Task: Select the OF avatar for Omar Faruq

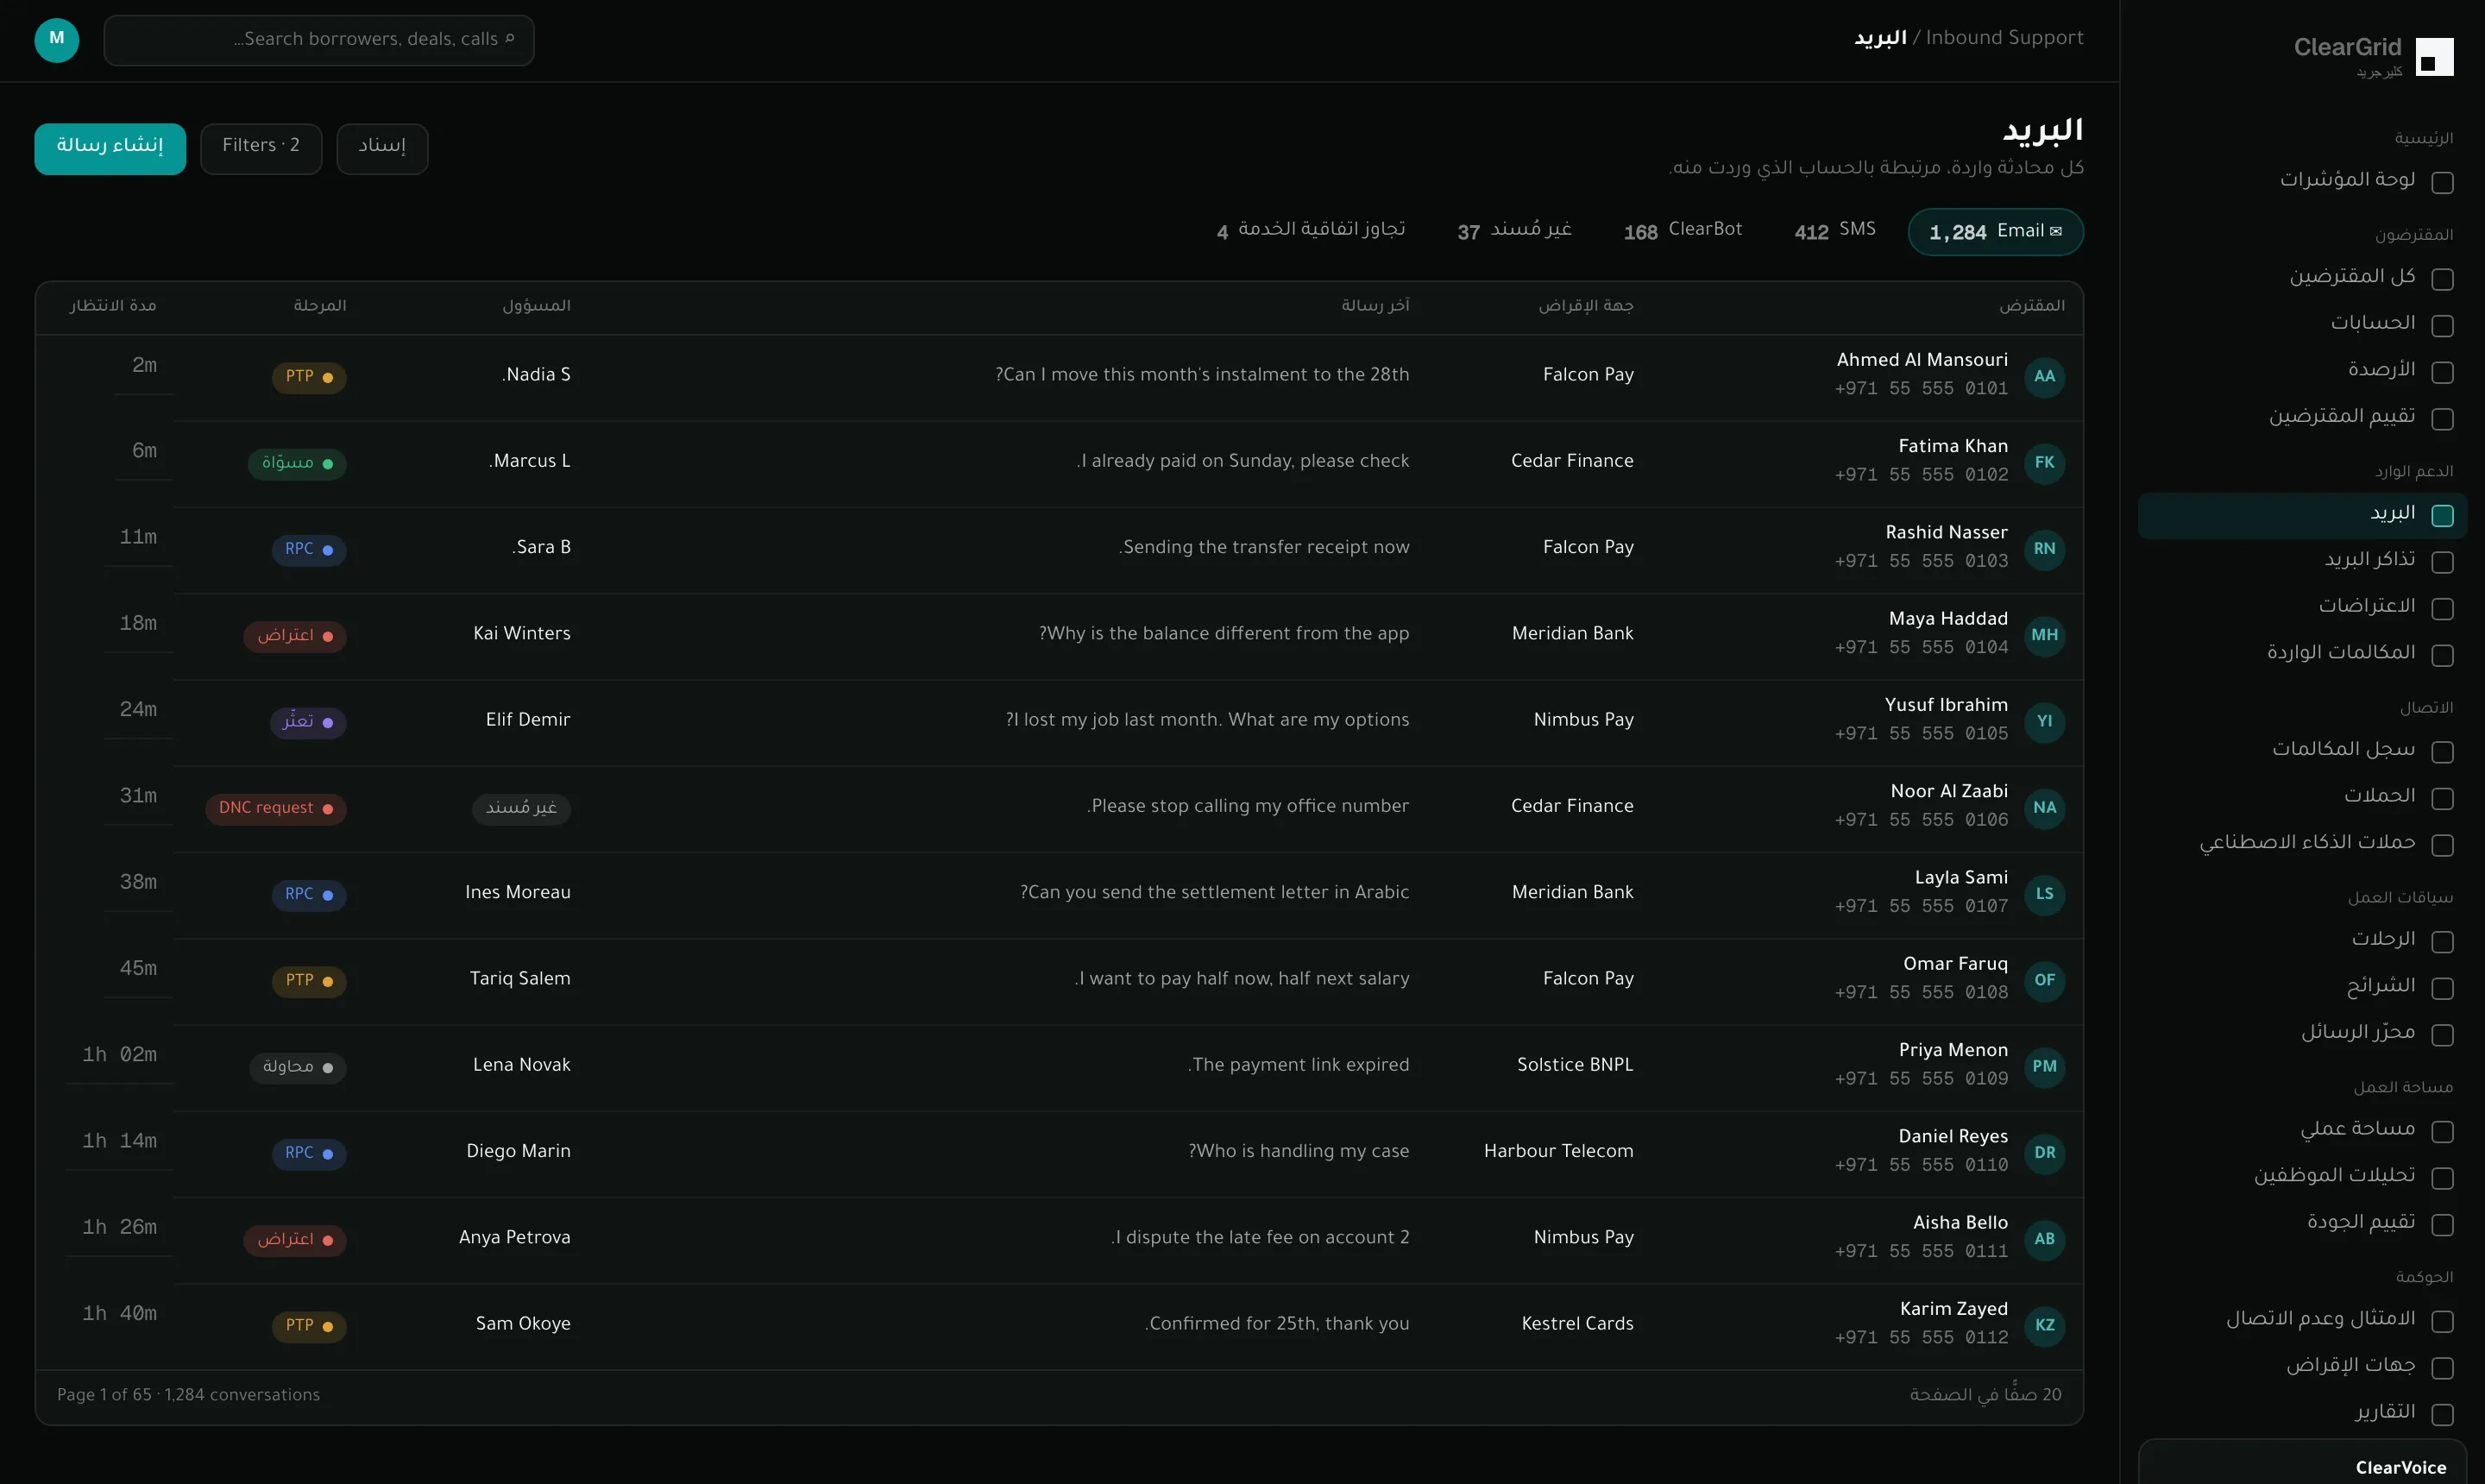Action: [2044, 981]
